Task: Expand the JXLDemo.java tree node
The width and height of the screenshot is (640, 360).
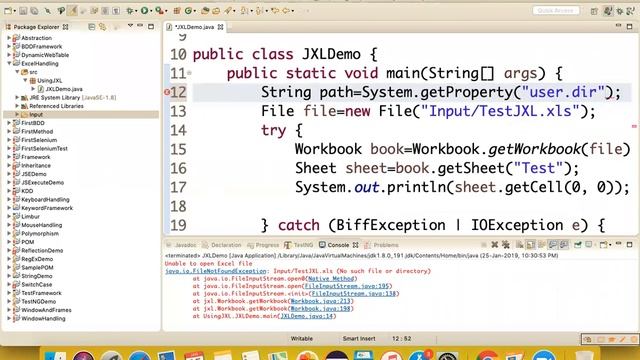Action: coord(33,89)
